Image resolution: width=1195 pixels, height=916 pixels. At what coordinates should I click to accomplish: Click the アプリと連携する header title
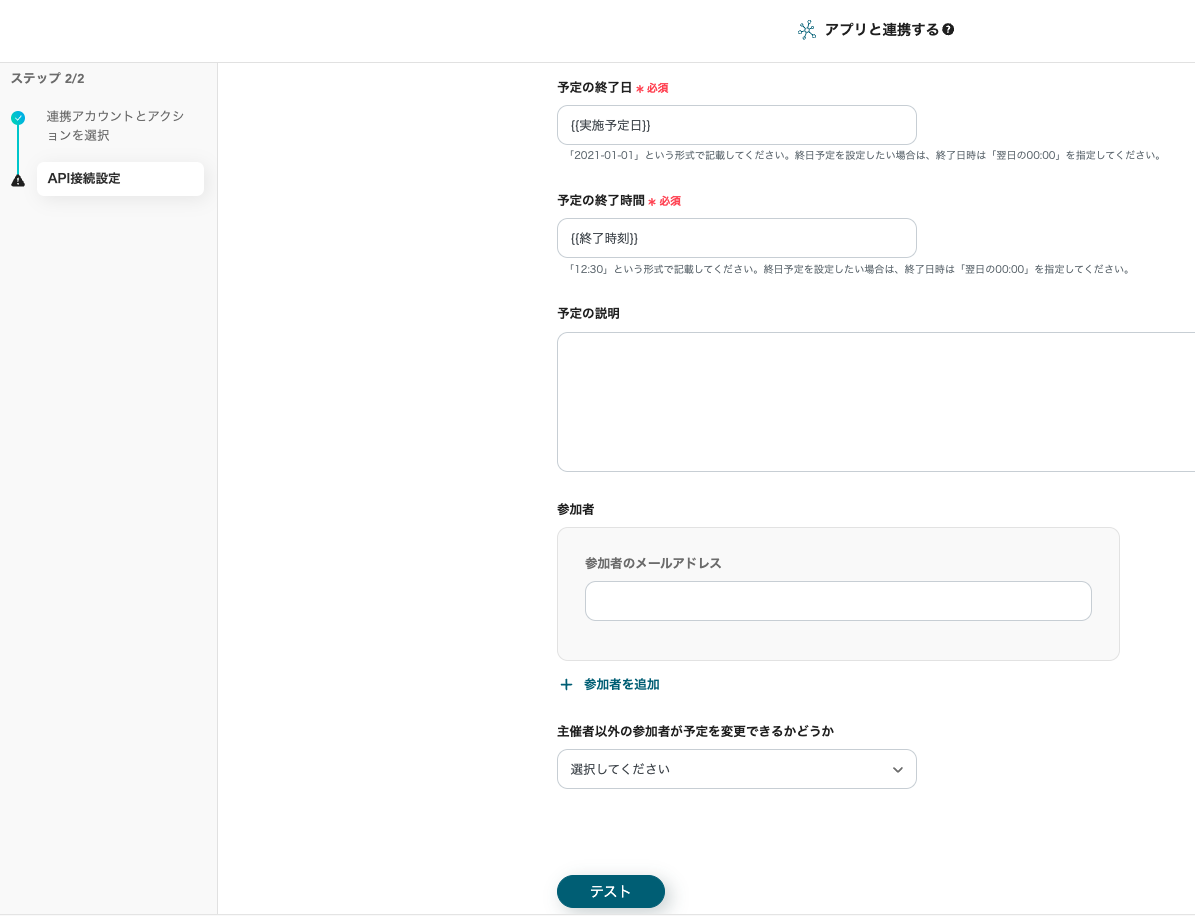(x=881, y=30)
